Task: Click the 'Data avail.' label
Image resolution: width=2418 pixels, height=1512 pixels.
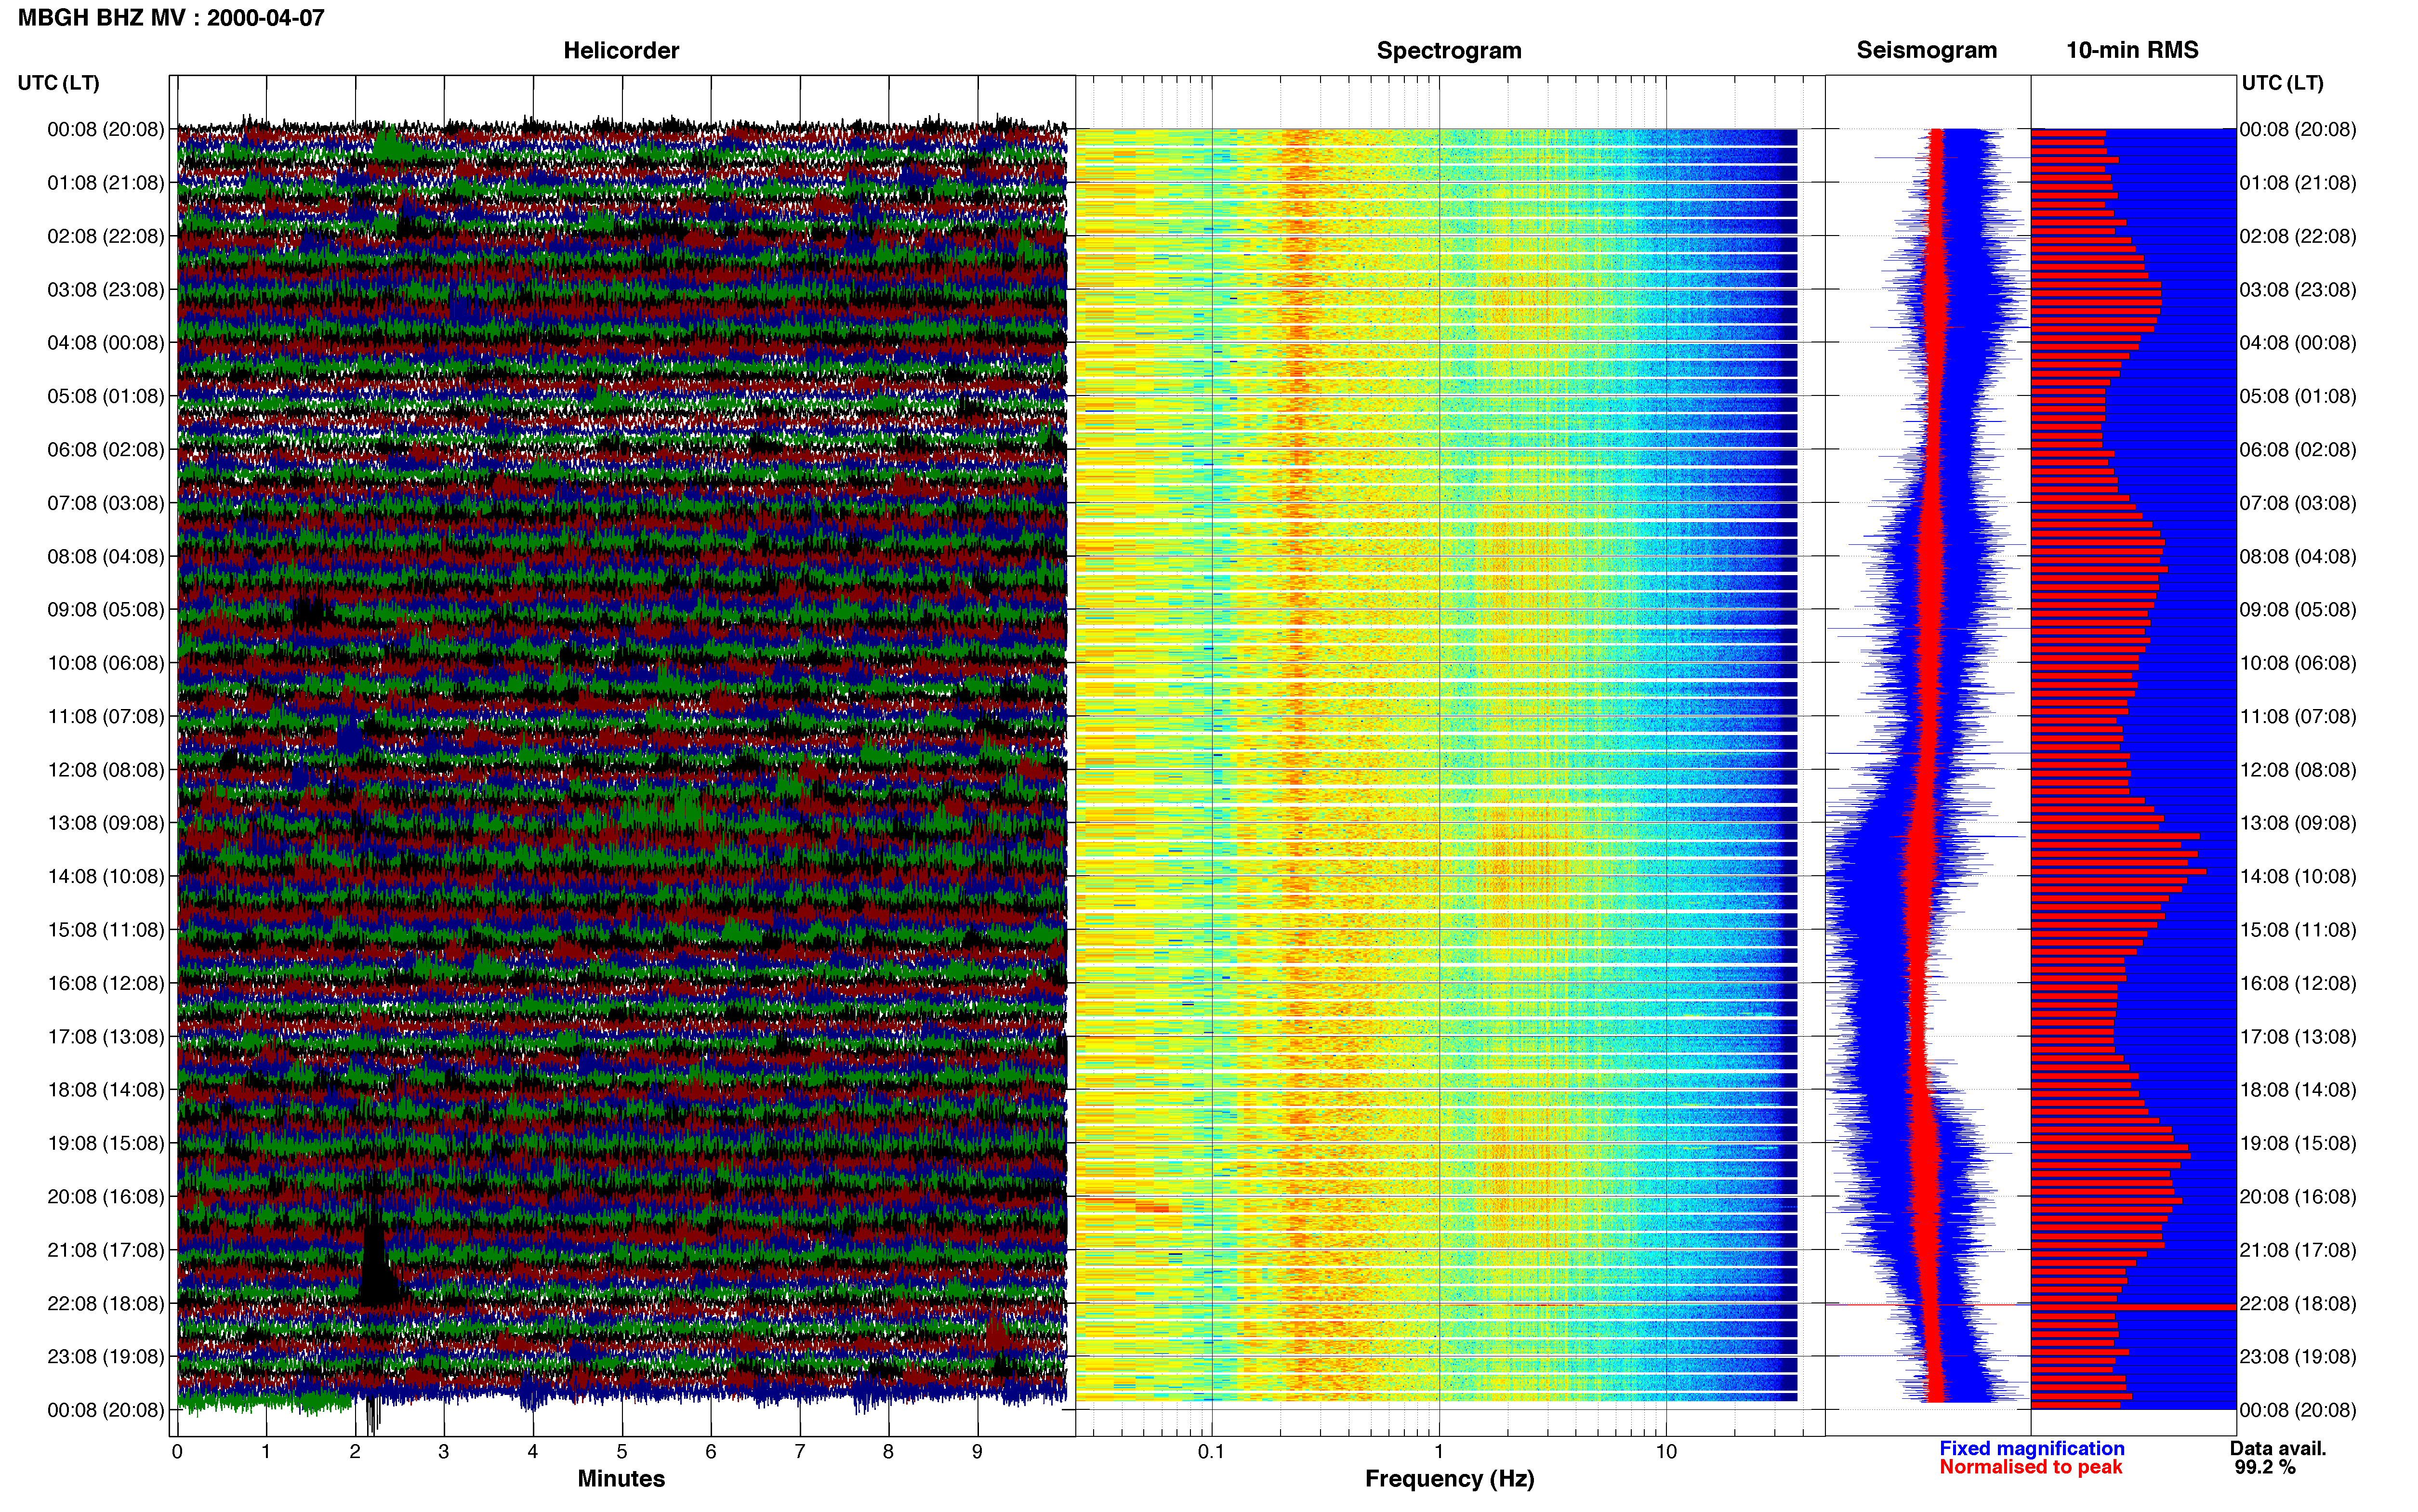Action: point(2278,1449)
